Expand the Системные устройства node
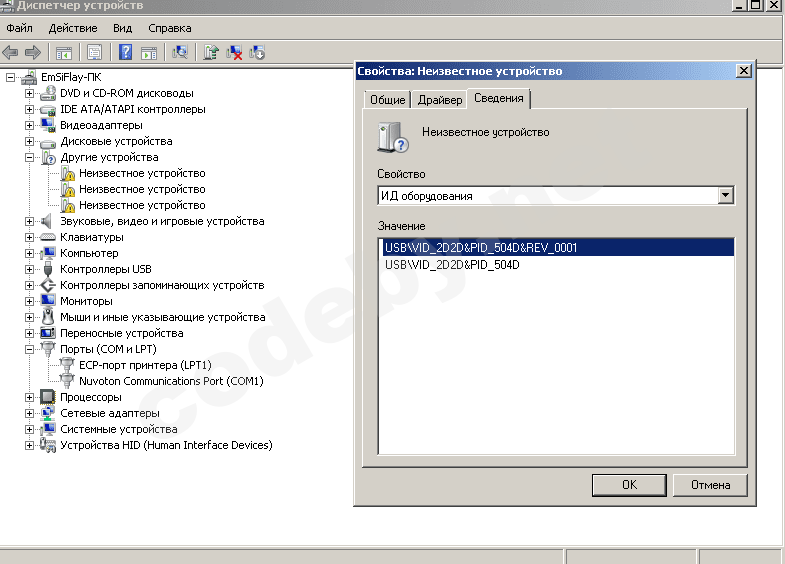This screenshot has height=564, width=785. (30, 429)
